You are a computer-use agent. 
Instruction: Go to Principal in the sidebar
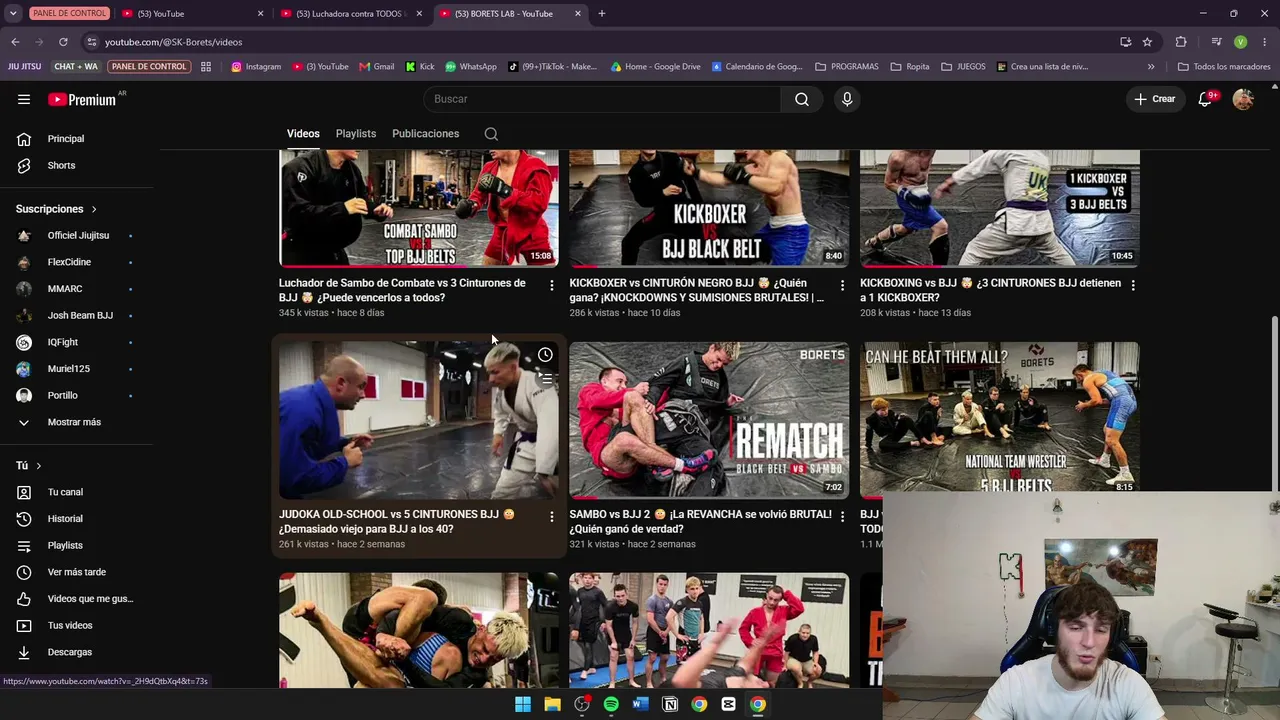(66, 139)
